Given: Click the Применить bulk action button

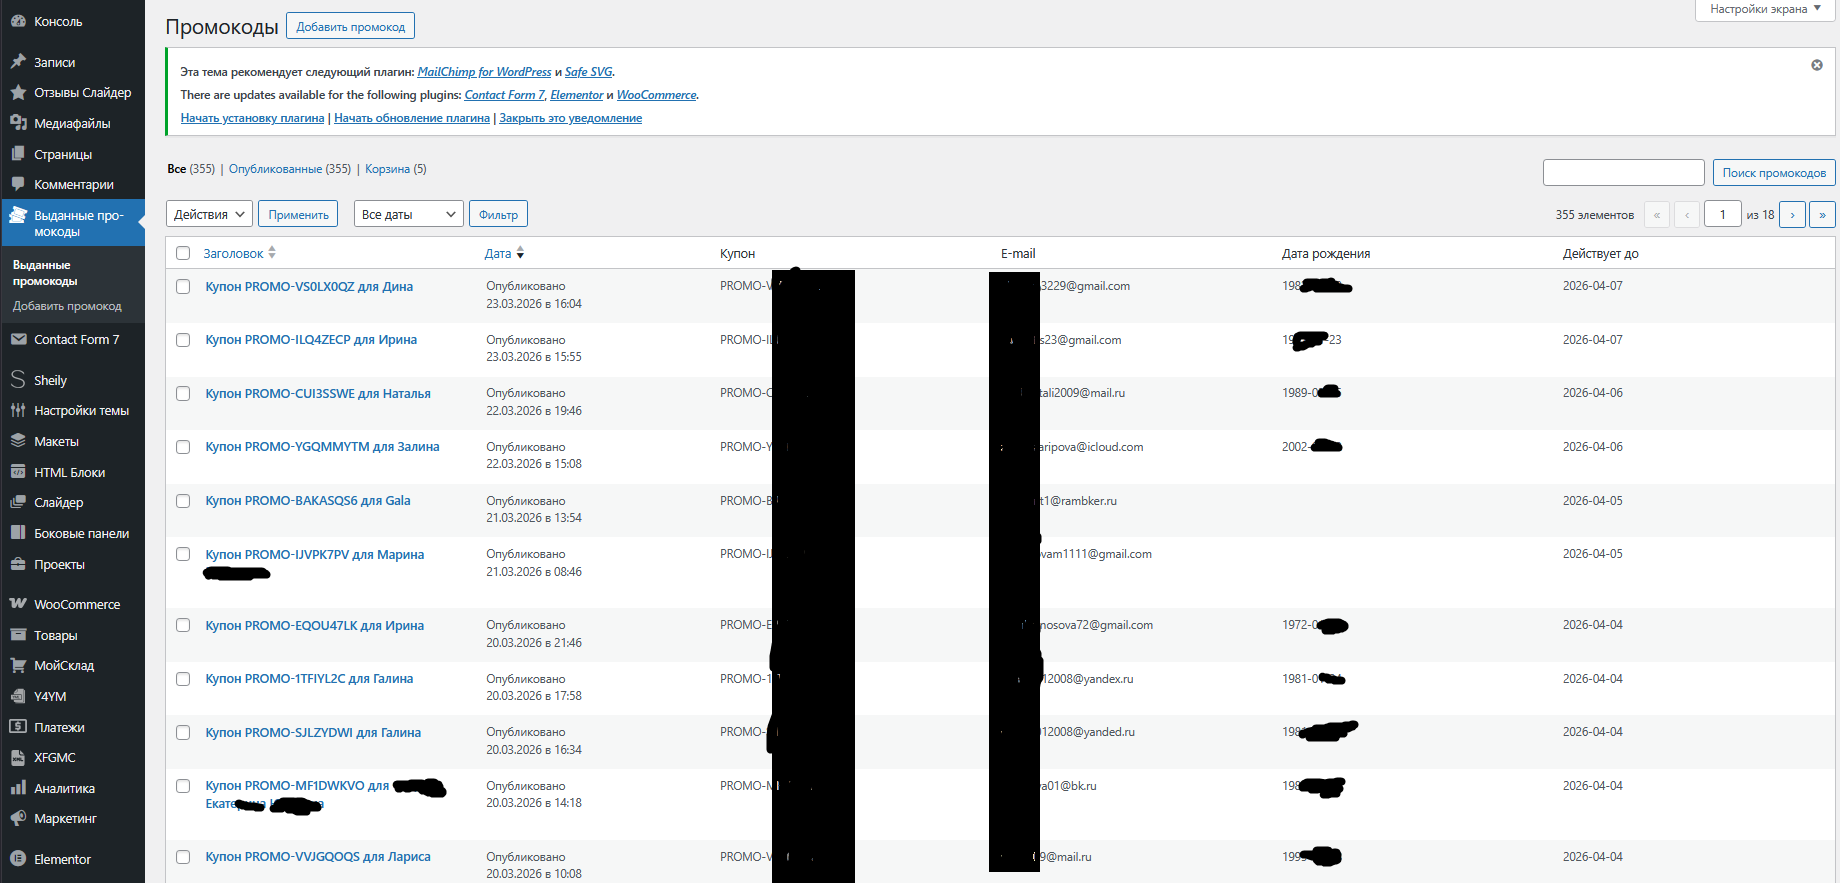Looking at the screenshot, I should coord(298,214).
